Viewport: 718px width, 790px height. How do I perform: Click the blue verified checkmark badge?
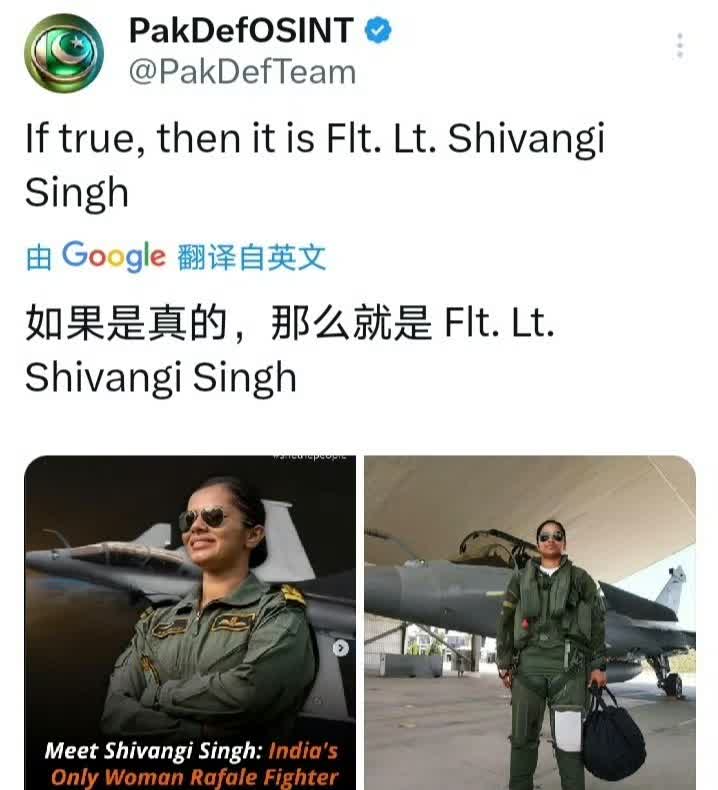[378, 30]
